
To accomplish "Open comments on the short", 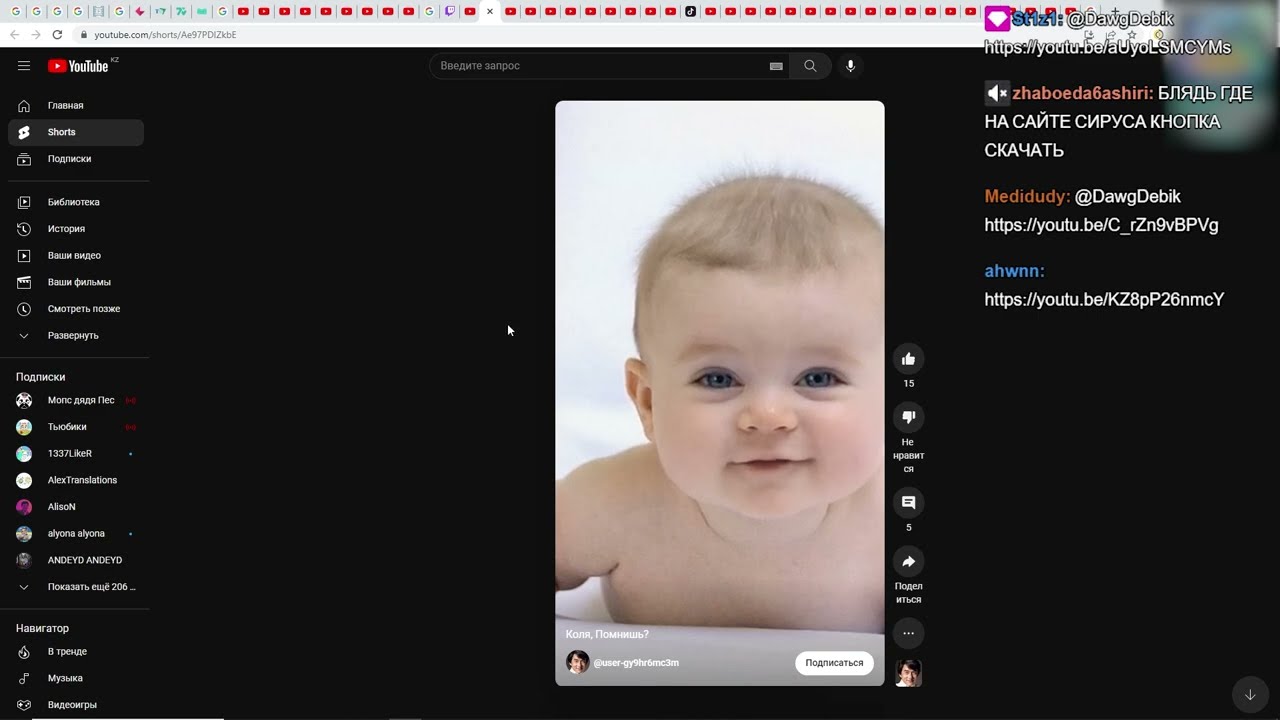I will coord(908,503).
